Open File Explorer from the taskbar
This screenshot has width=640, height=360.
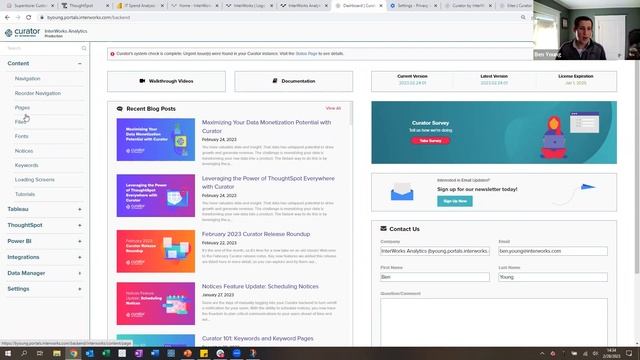click(57, 353)
